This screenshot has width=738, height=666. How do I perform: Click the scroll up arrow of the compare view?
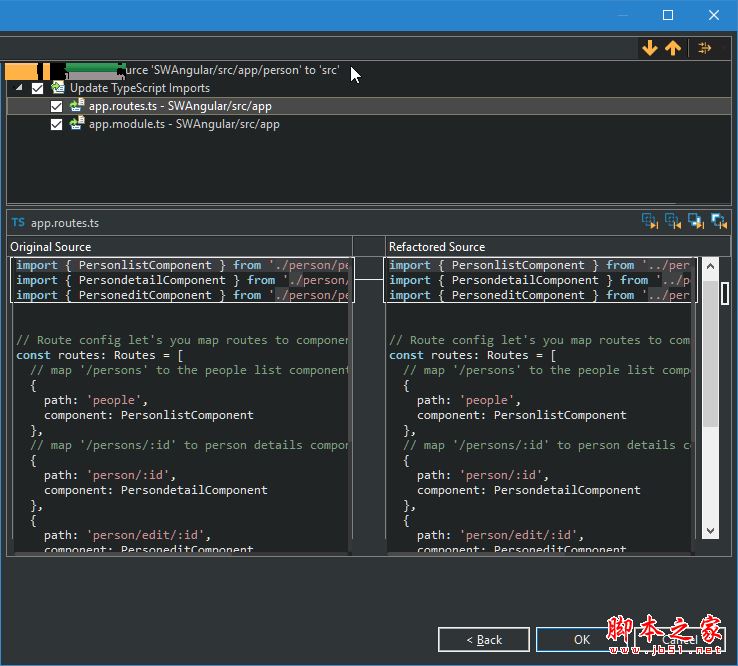(710, 266)
